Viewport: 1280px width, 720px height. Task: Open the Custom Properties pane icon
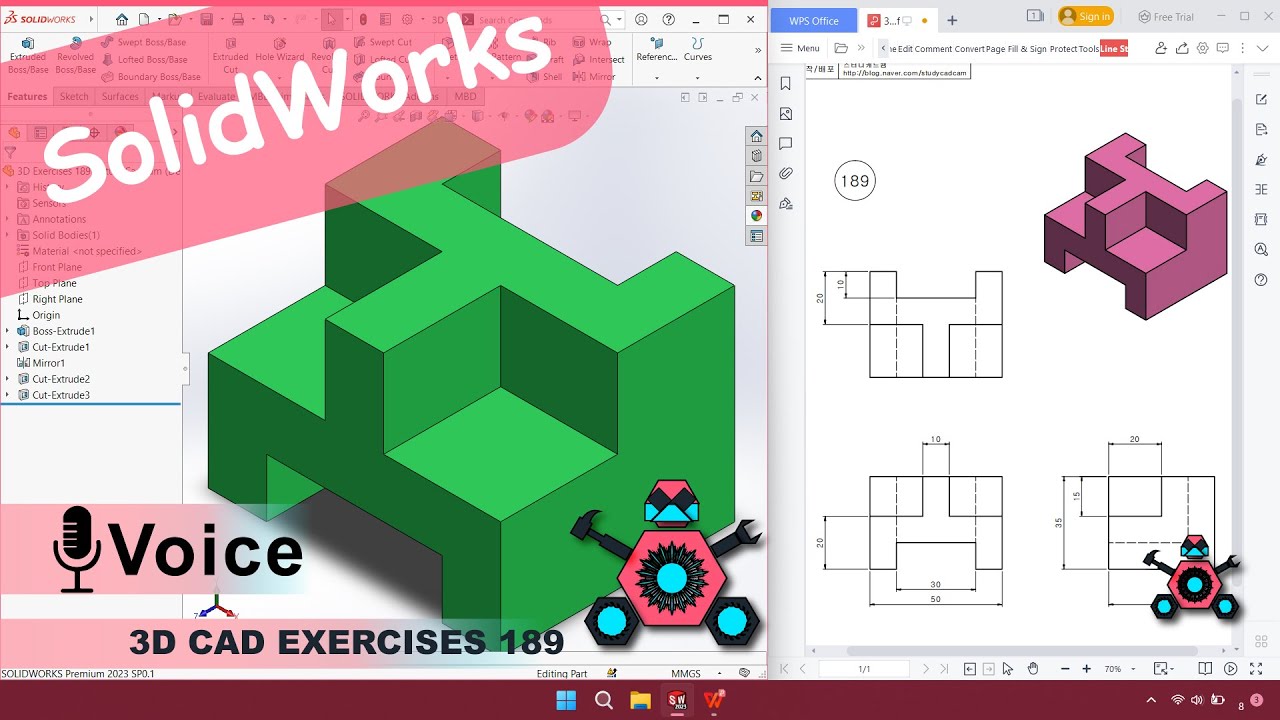click(x=756, y=236)
